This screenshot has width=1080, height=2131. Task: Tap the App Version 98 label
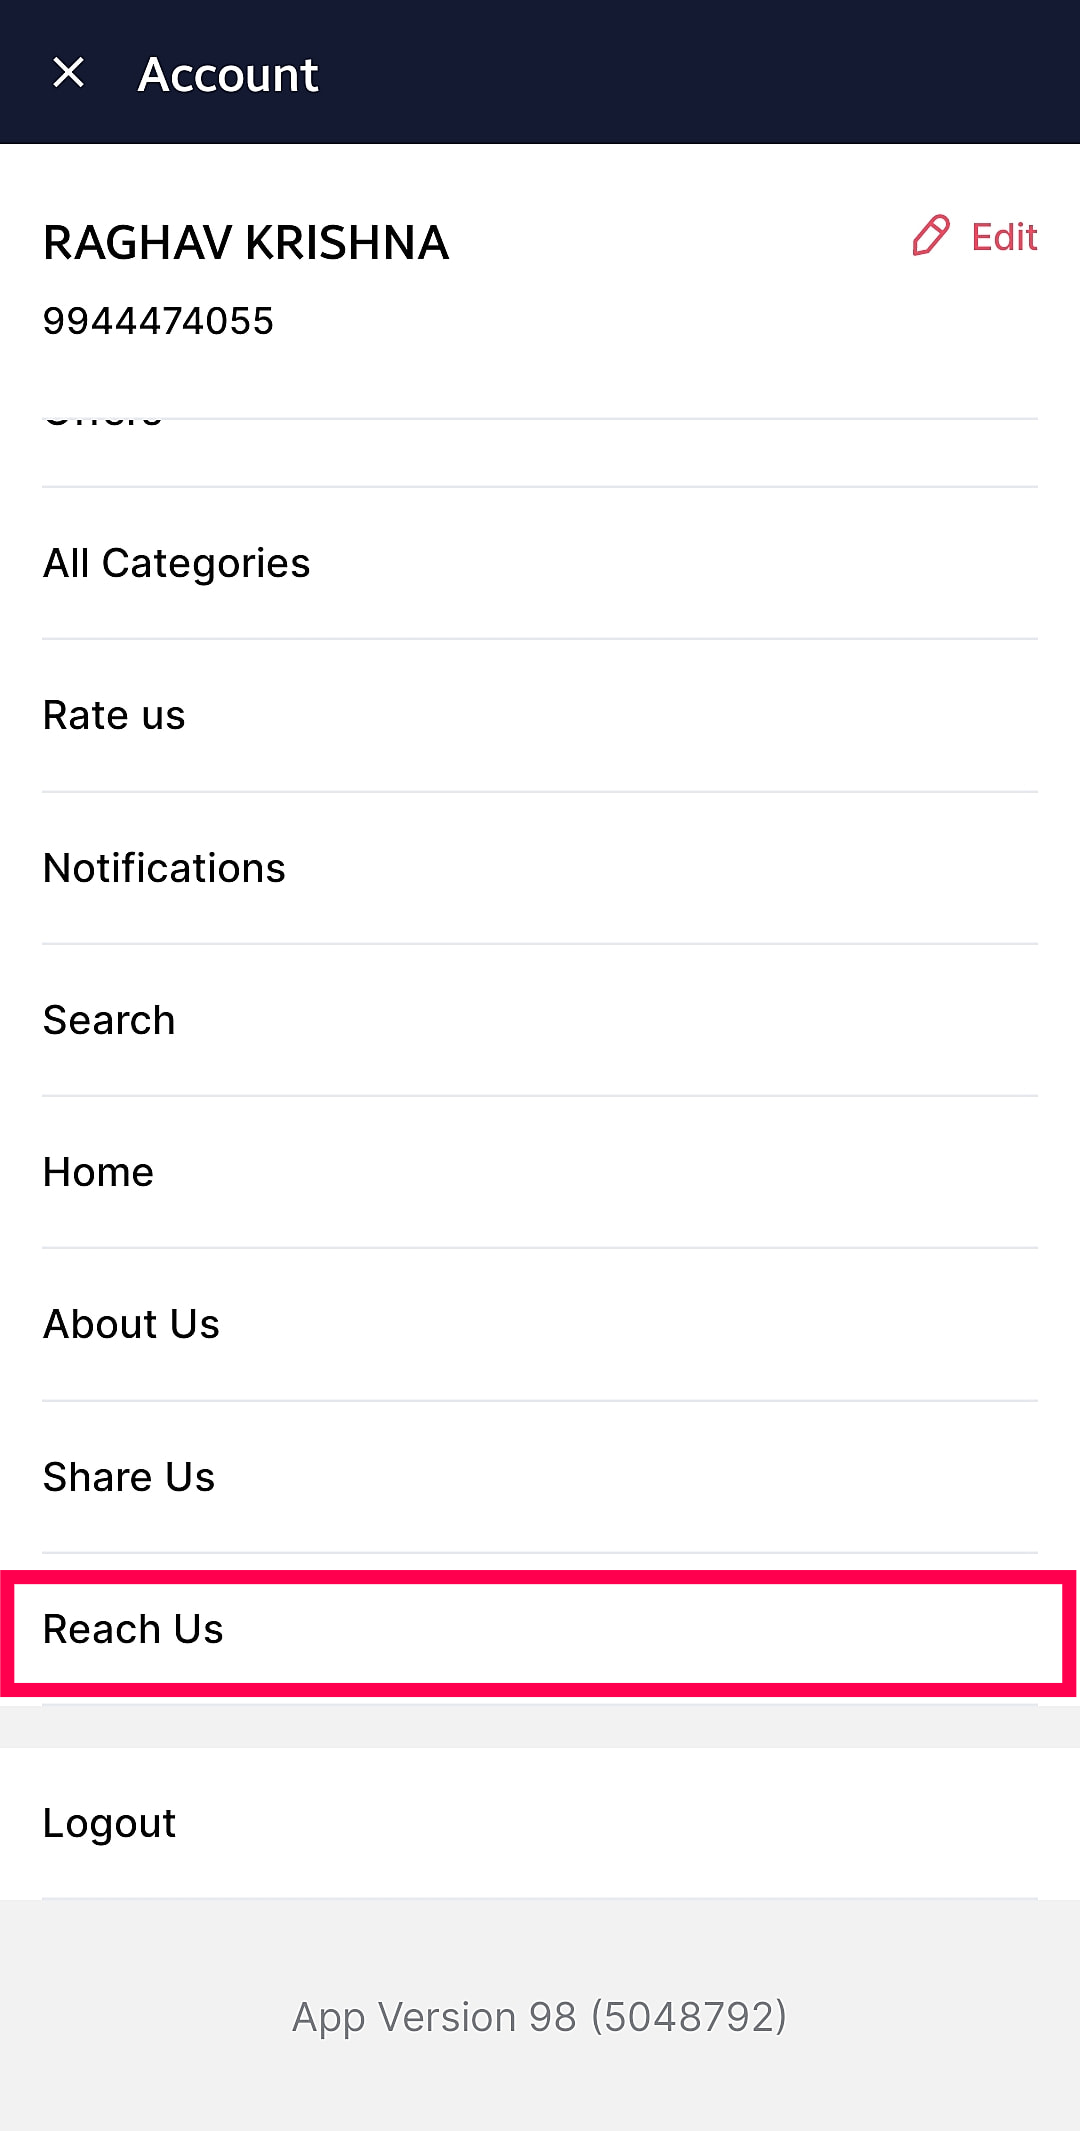[434, 2018]
